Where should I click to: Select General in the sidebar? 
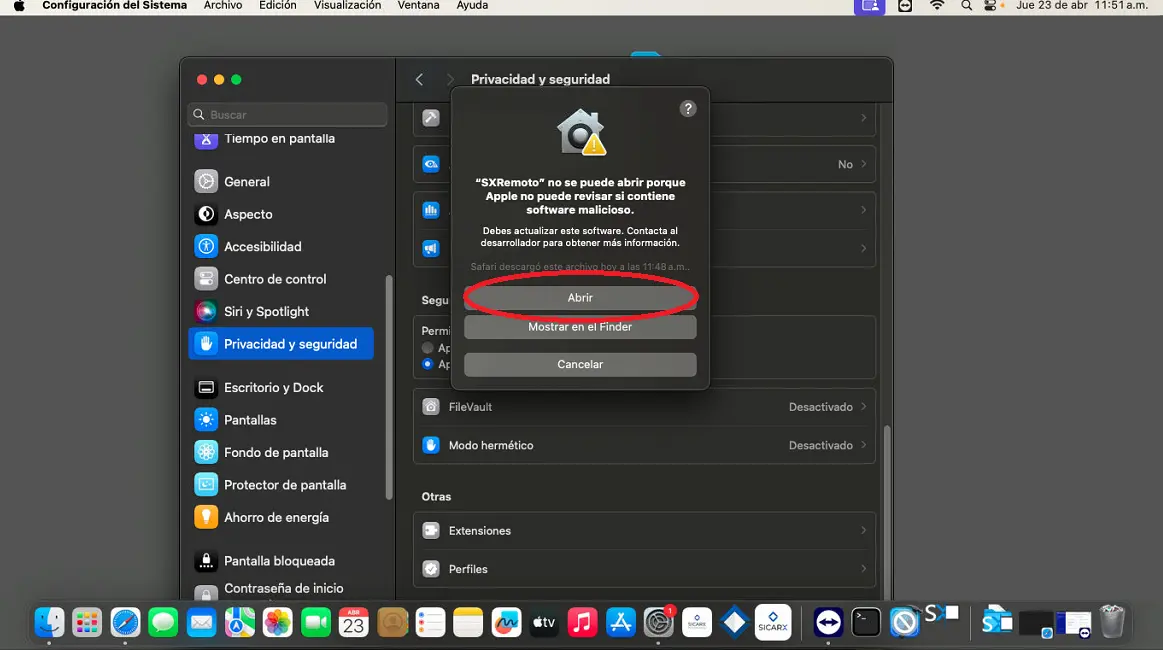[281, 181]
